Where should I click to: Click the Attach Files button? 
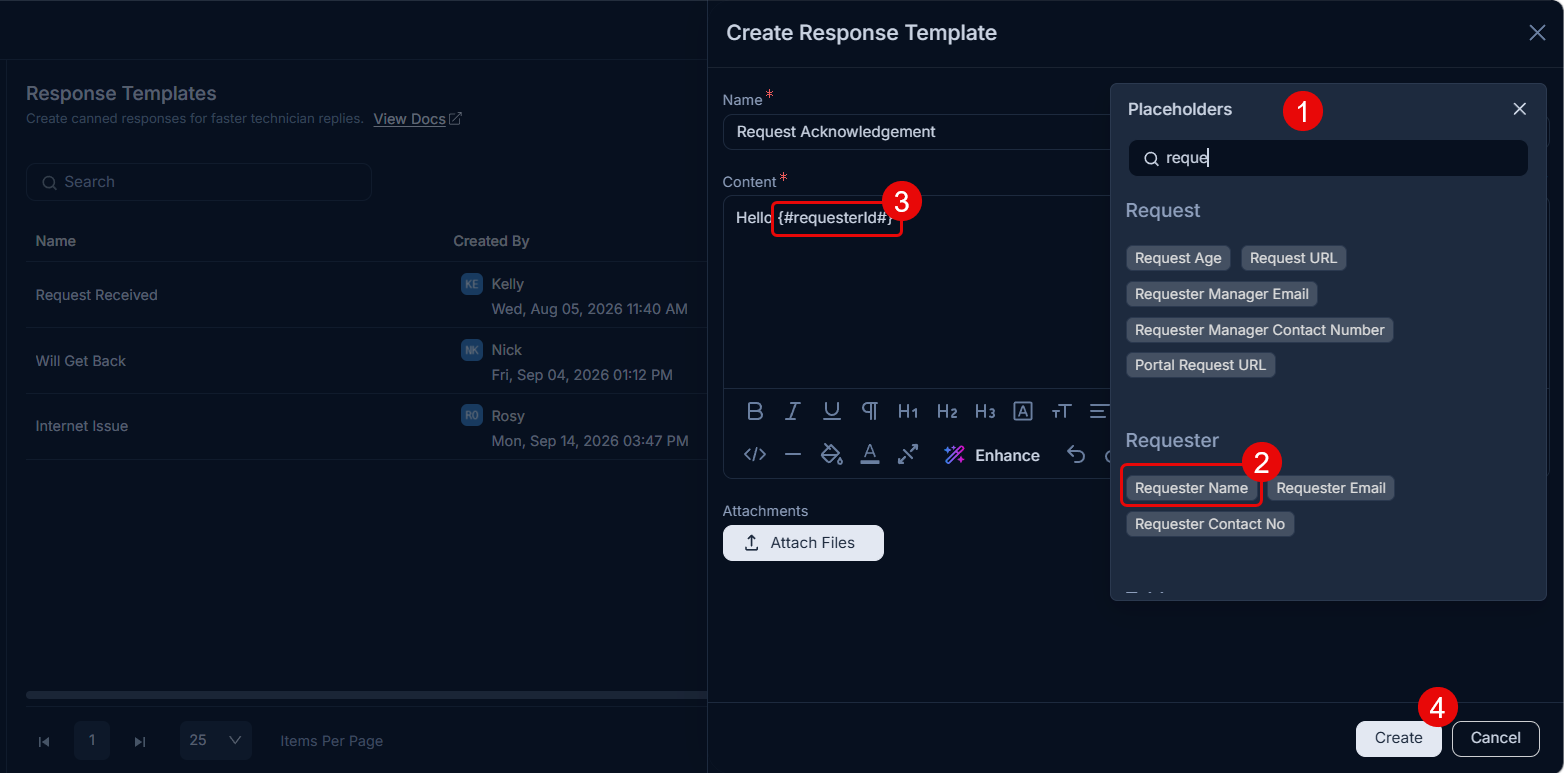(803, 543)
